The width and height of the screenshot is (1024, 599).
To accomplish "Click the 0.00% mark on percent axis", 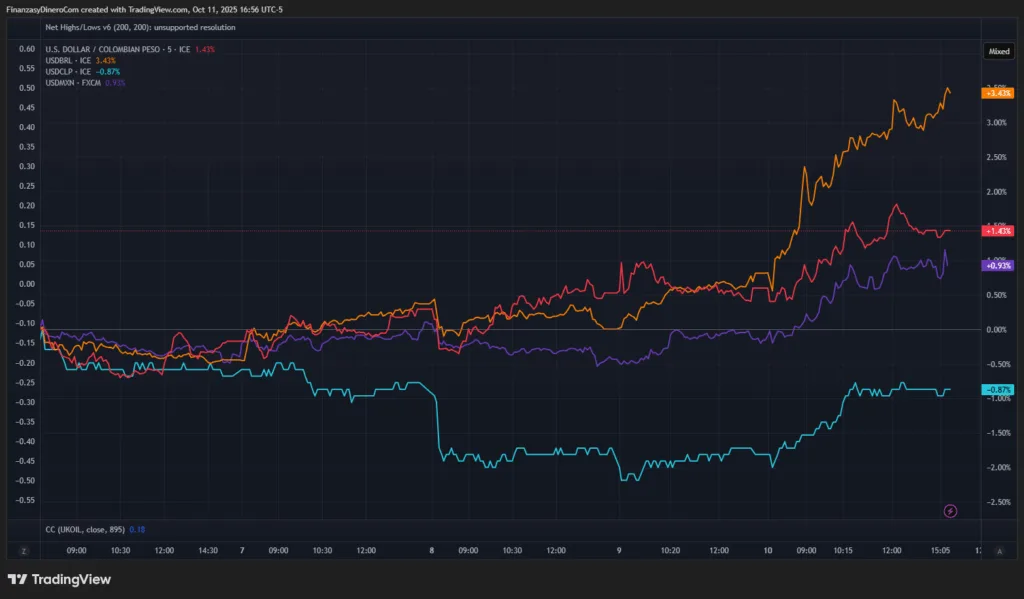I will click(997, 329).
